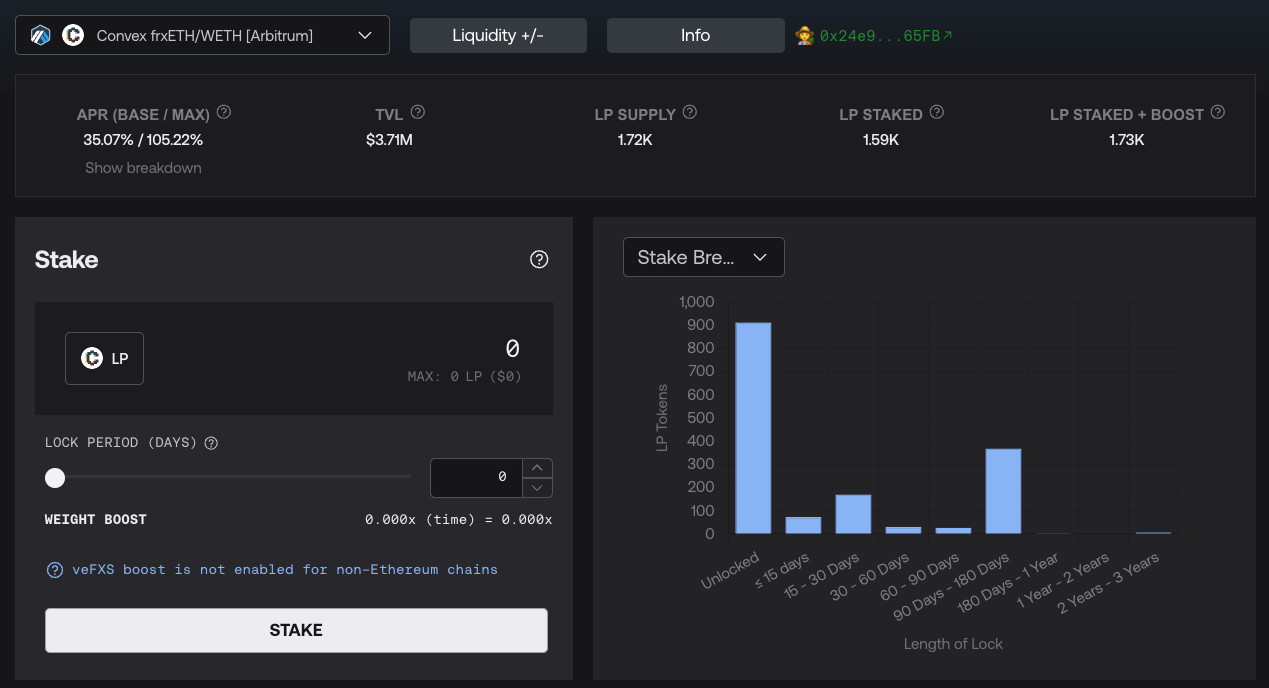Click the lock period slider handle
This screenshot has width=1269, height=688.
point(55,478)
